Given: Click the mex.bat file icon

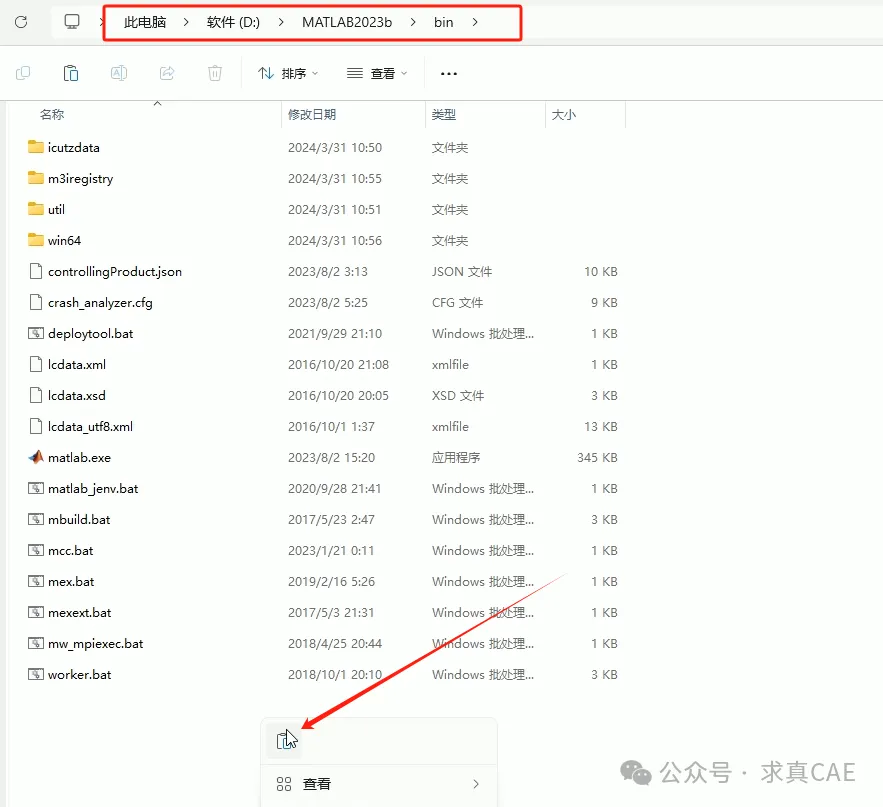Looking at the screenshot, I should 35,581.
